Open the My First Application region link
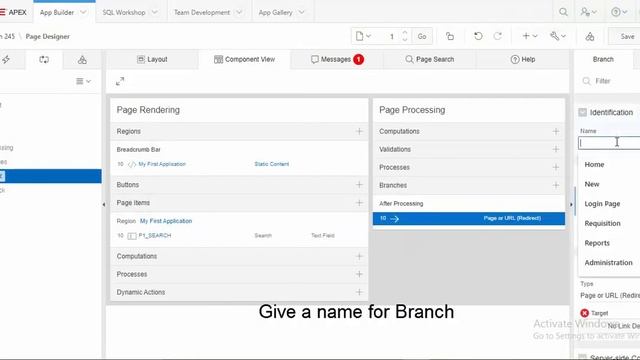The height and width of the screenshot is (360, 640). tap(166, 221)
